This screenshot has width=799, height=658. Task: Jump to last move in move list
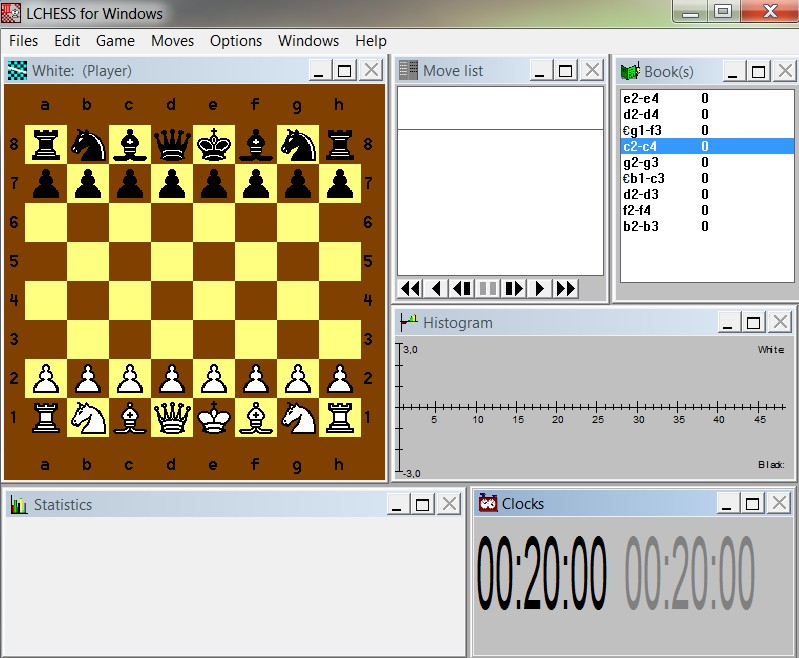click(x=566, y=288)
